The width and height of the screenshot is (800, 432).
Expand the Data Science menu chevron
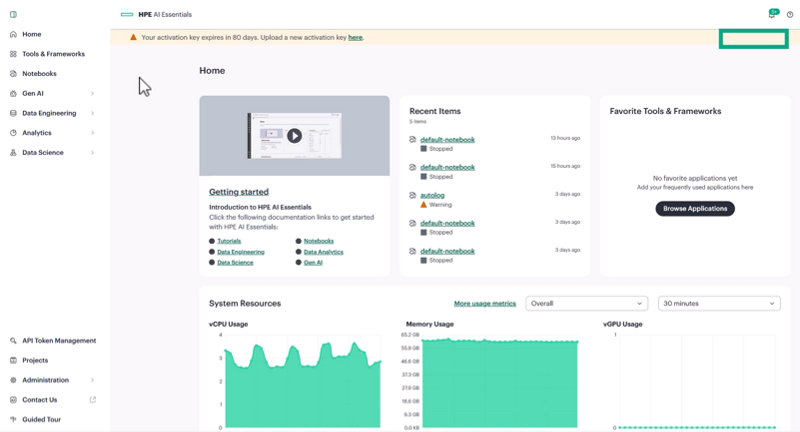(92, 153)
